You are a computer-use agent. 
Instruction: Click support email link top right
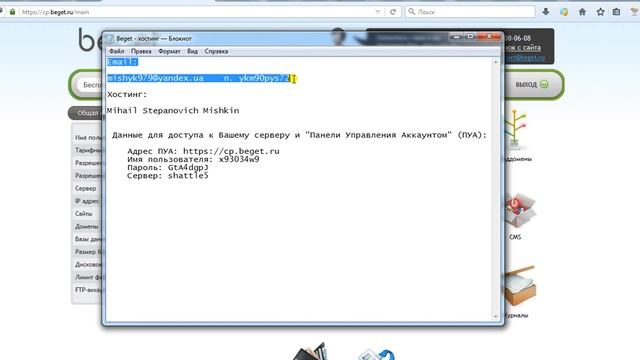[525, 58]
